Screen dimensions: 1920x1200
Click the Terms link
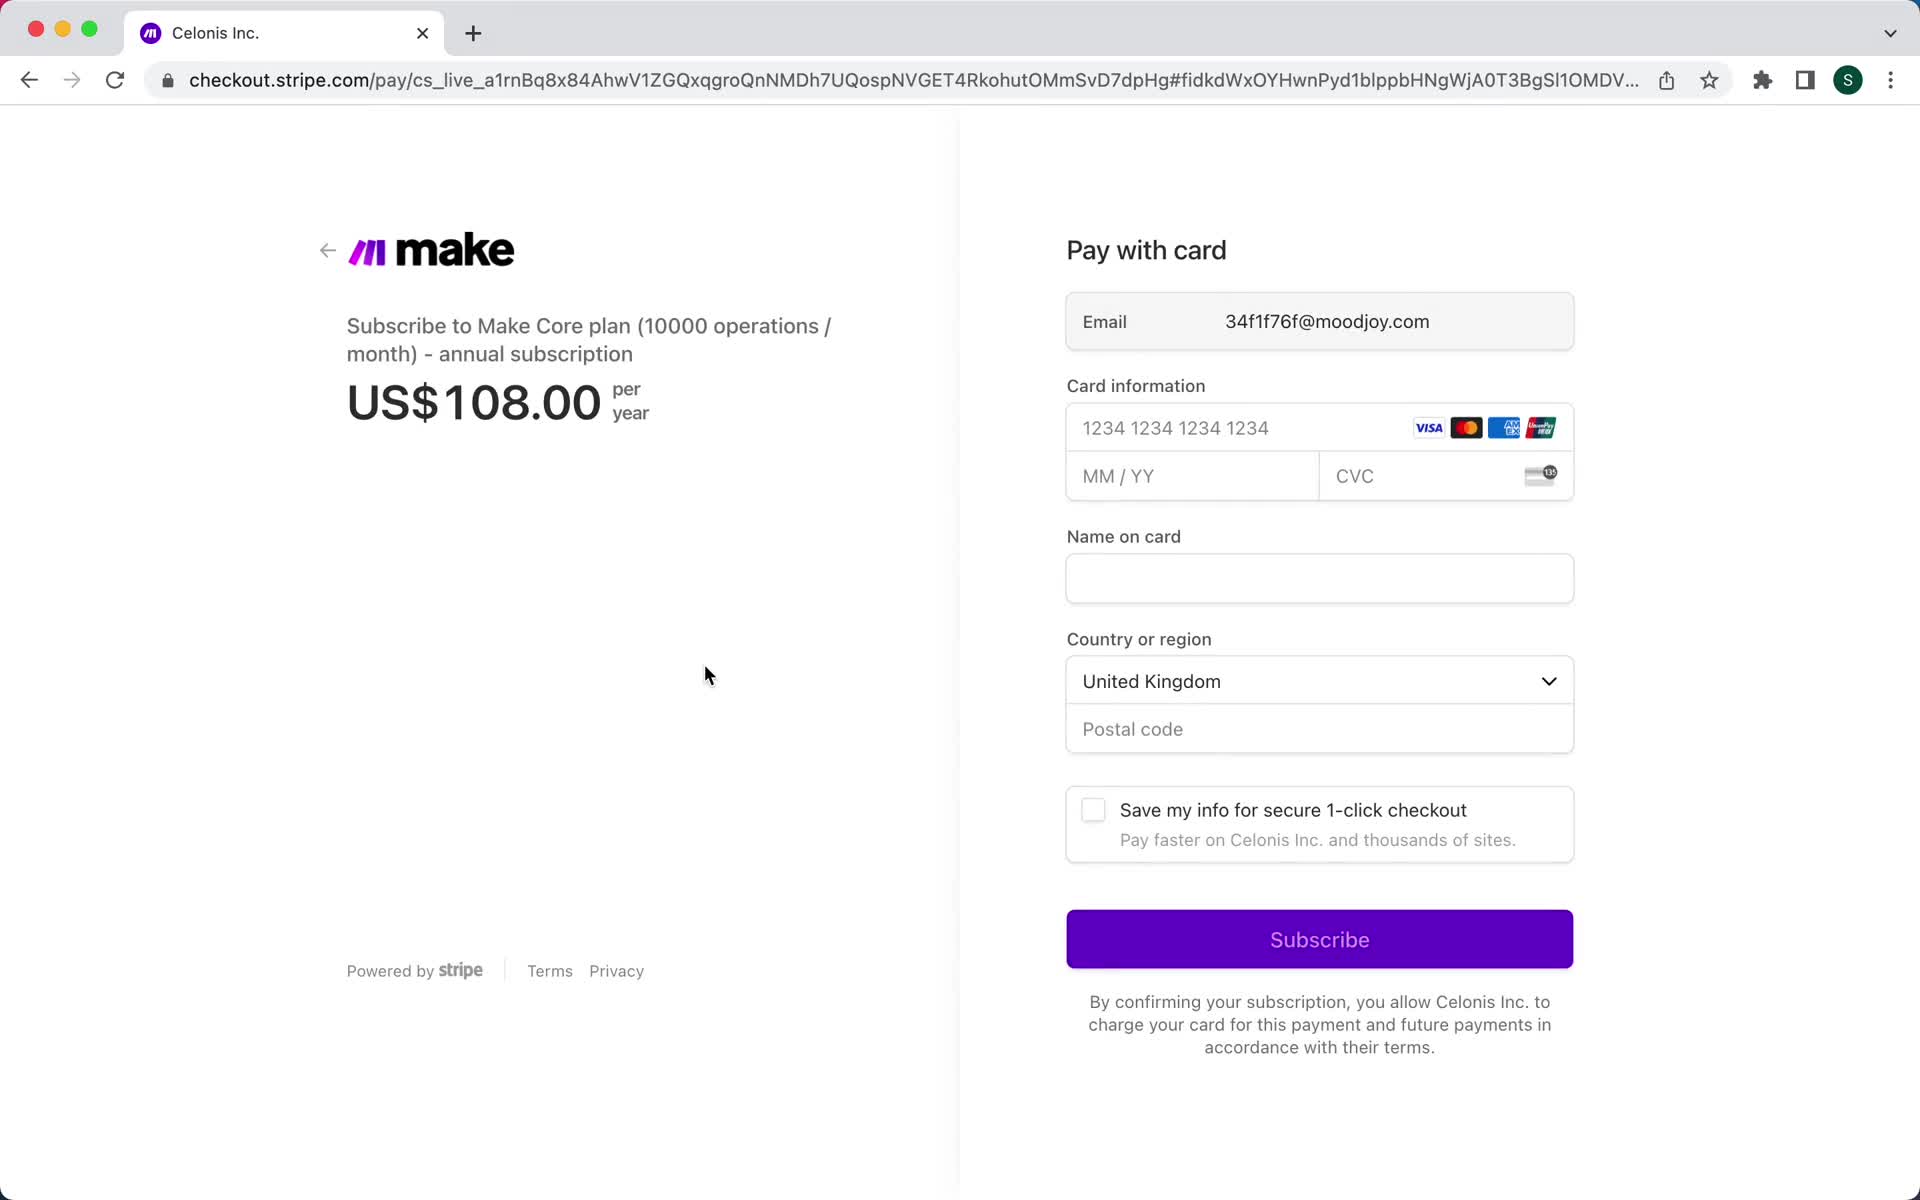[550, 971]
